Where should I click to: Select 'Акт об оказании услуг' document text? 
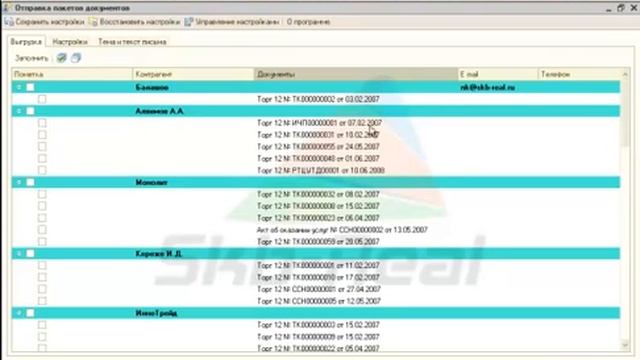tap(342, 230)
